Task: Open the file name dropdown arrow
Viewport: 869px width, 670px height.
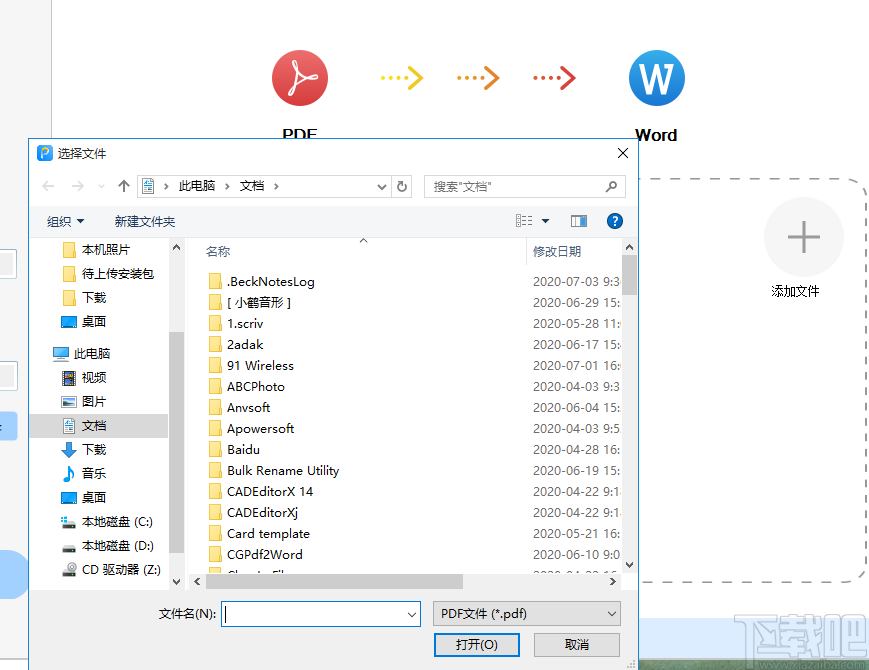Action: click(412, 614)
